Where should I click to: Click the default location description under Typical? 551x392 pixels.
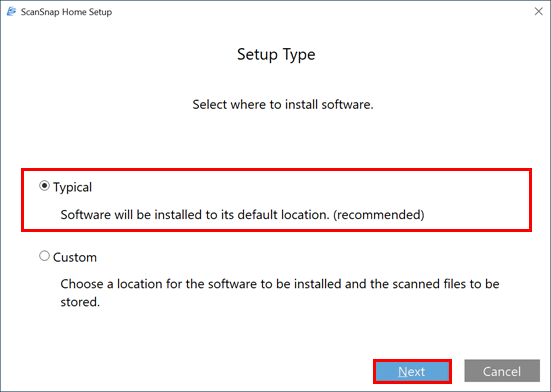tap(242, 214)
